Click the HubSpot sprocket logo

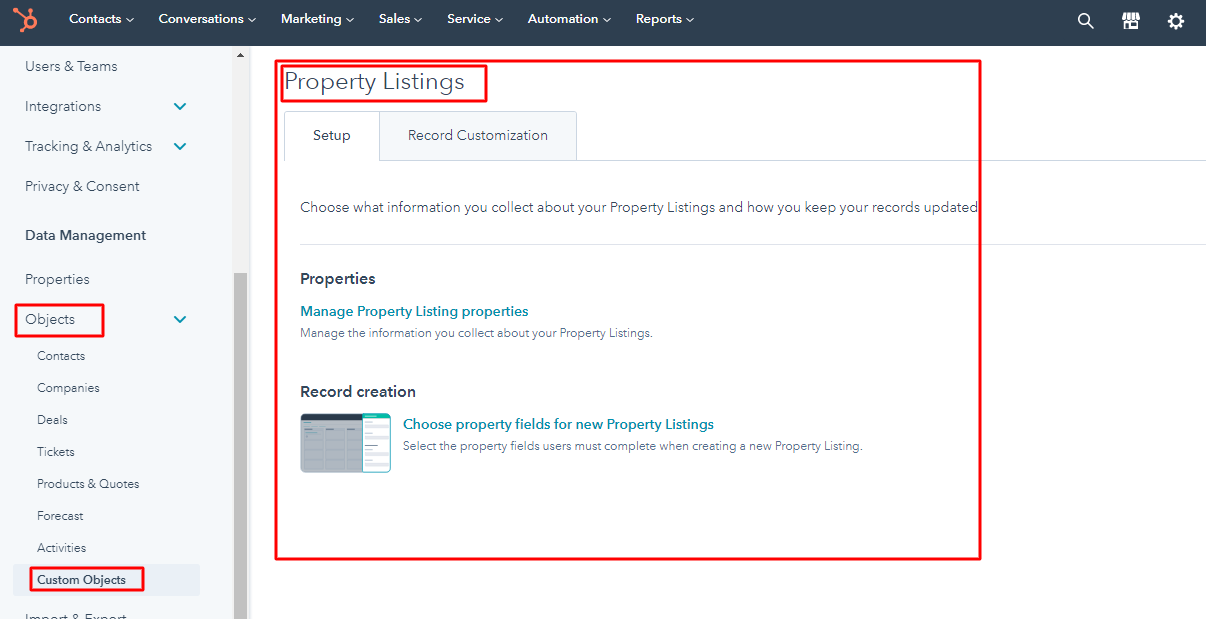(x=25, y=19)
